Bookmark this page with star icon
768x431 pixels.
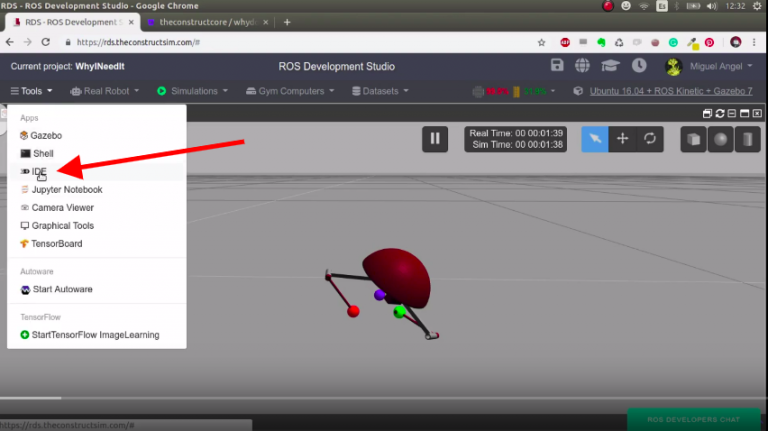coord(541,43)
